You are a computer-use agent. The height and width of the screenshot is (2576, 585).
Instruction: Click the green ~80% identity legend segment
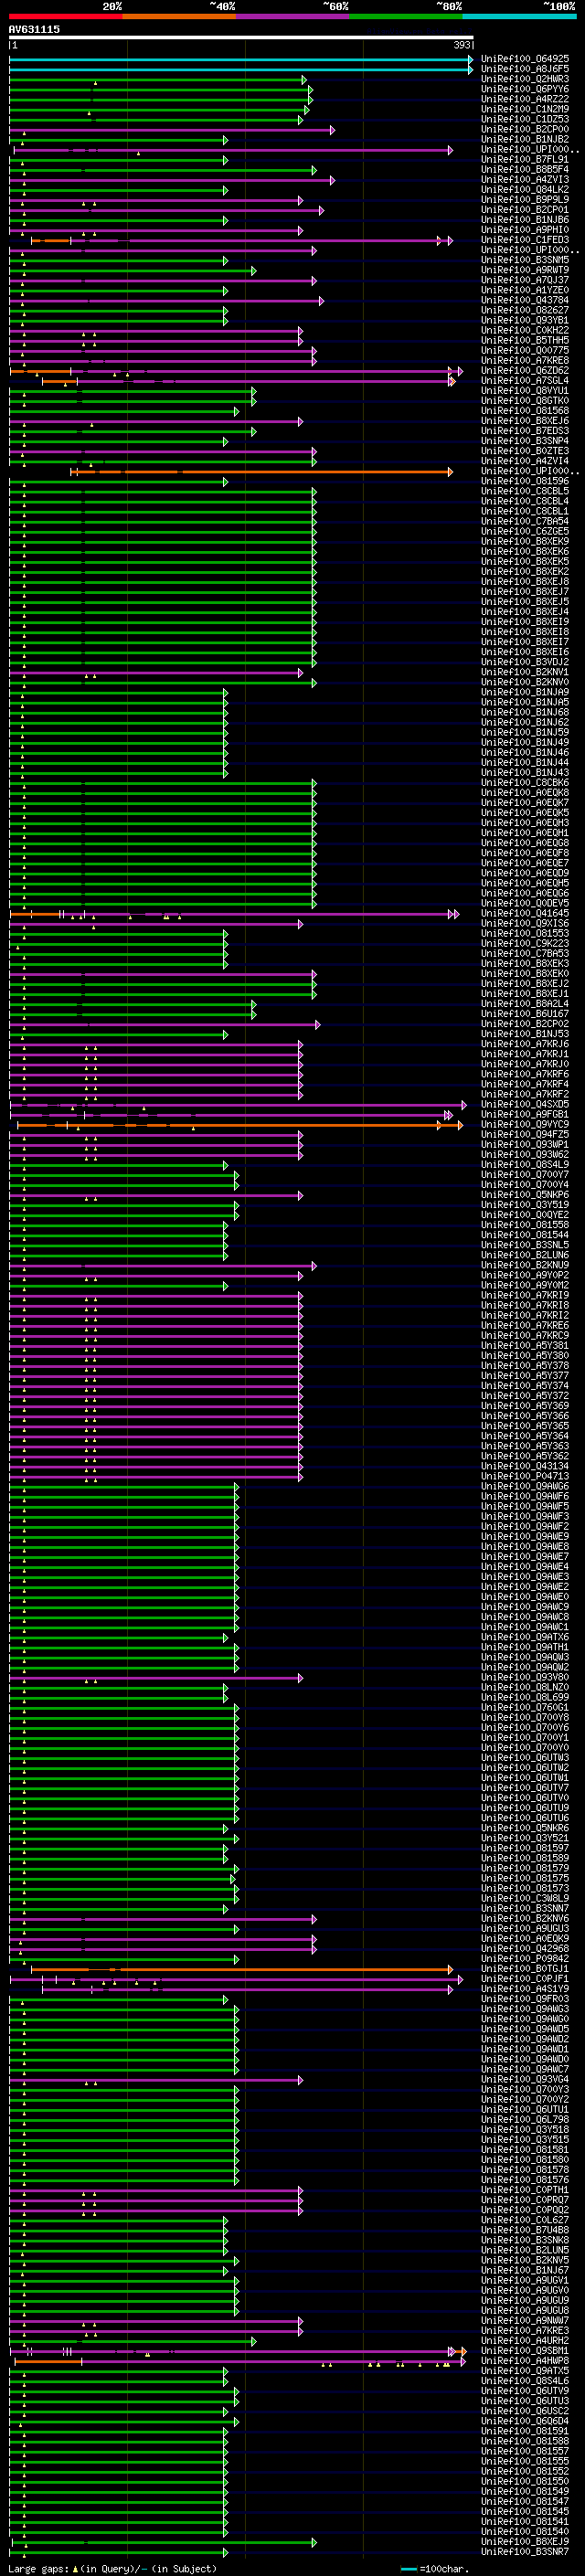pyautogui.click(x=406, y=16)
